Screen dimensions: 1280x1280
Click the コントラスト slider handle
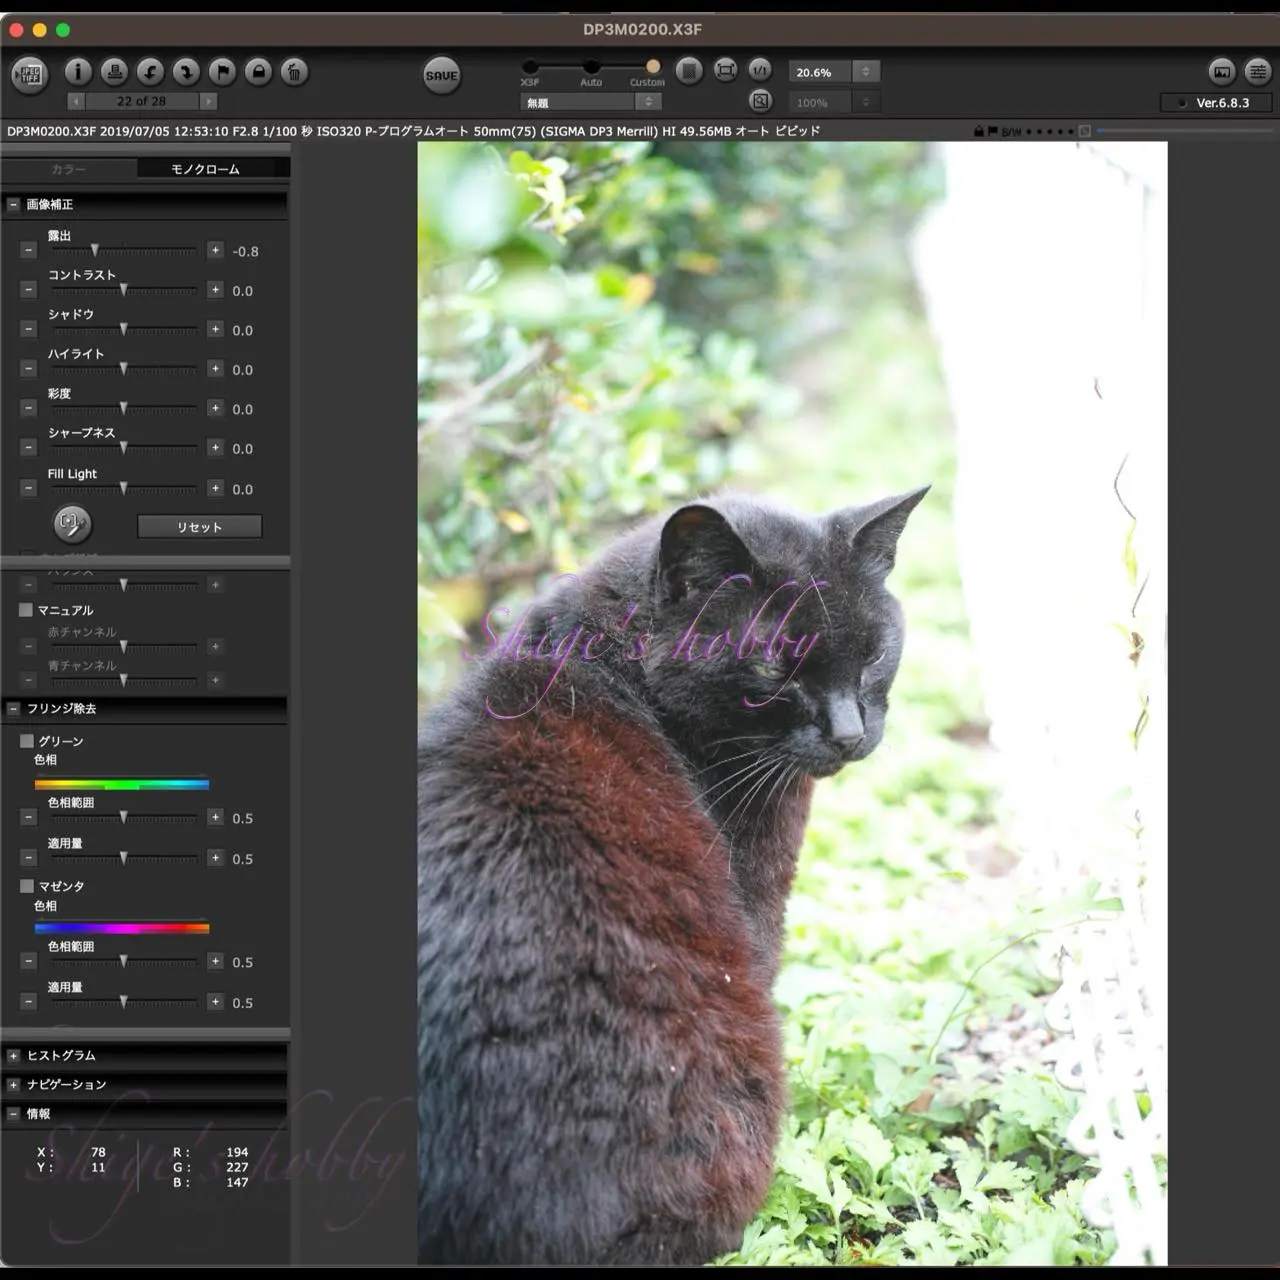click(123, 290)
